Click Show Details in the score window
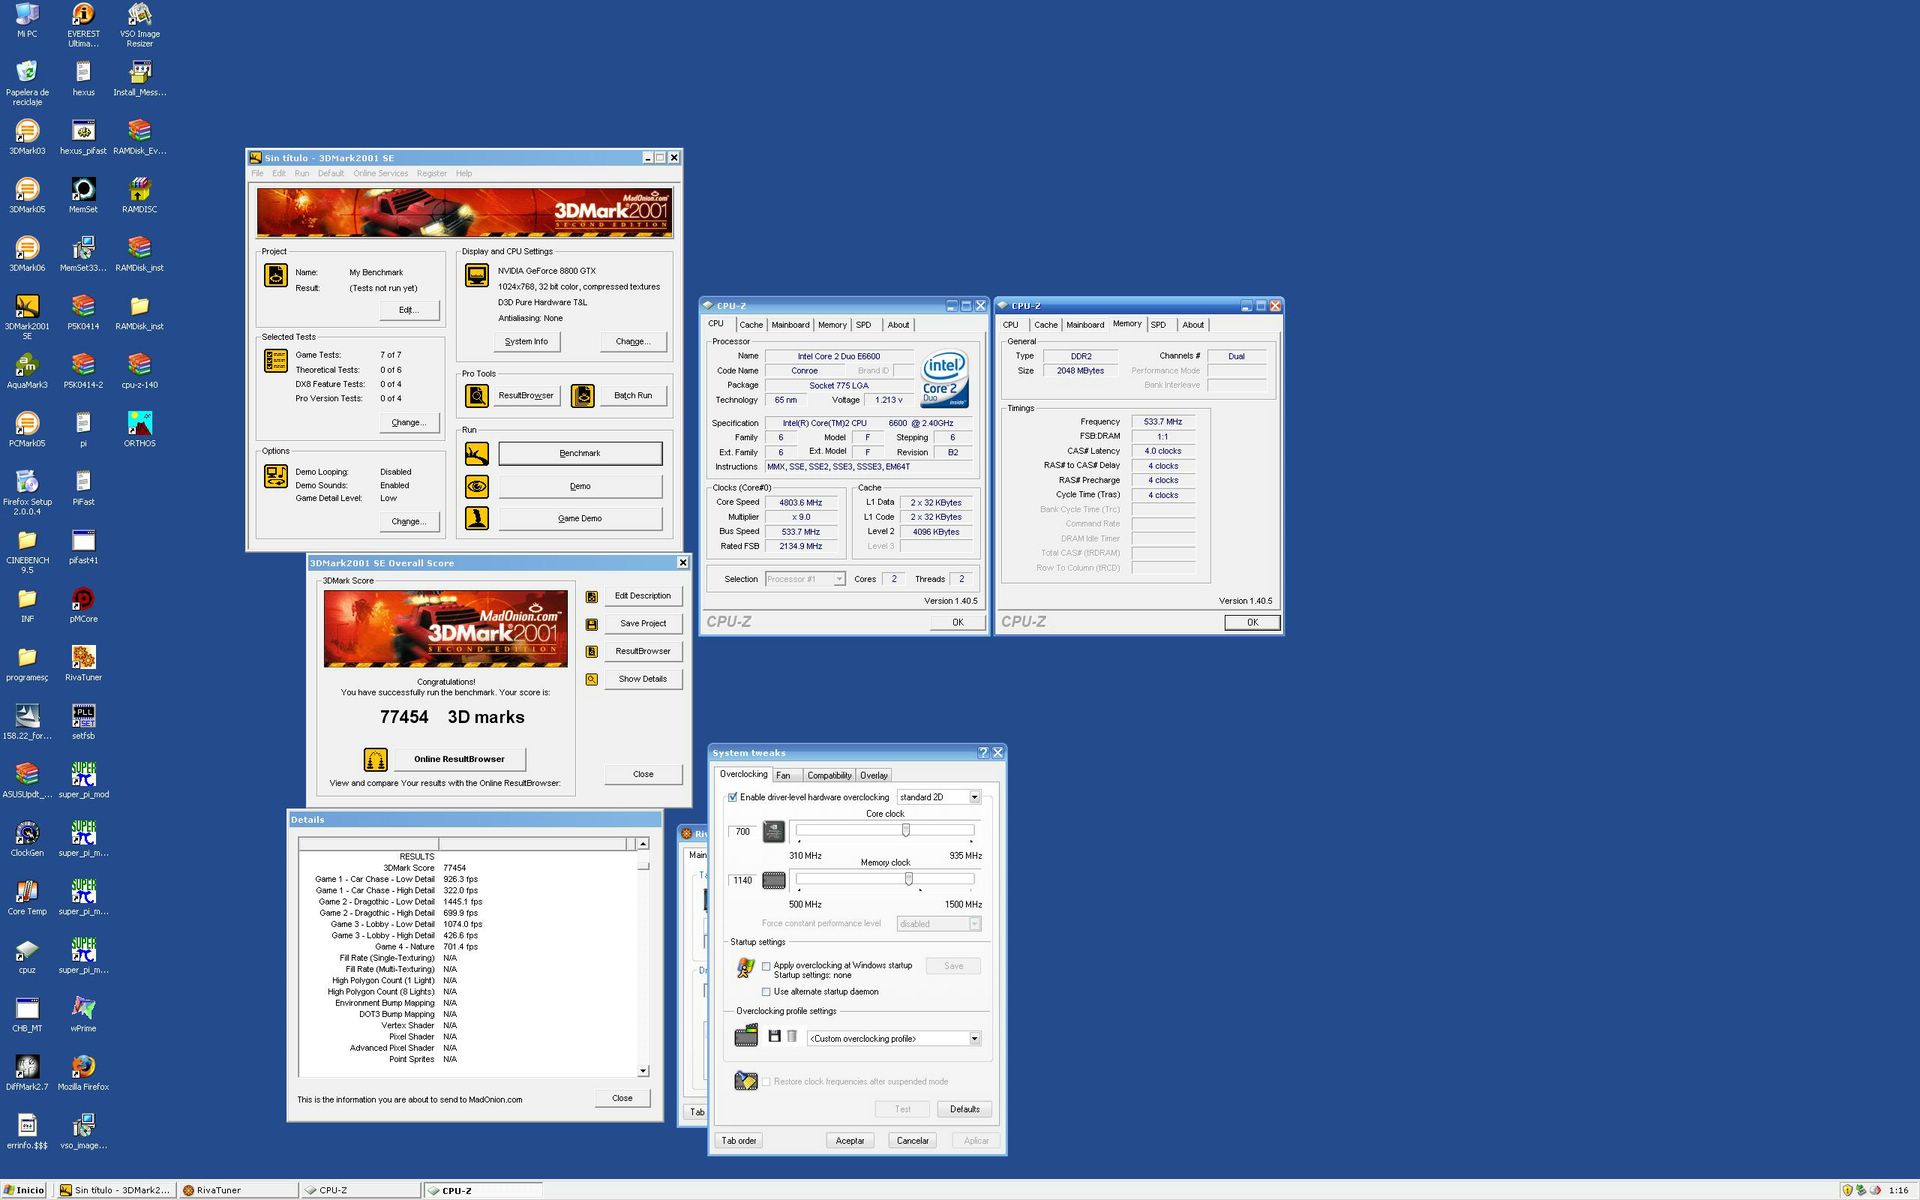This screenshot has height=1200, width=1920. point(643,679)
